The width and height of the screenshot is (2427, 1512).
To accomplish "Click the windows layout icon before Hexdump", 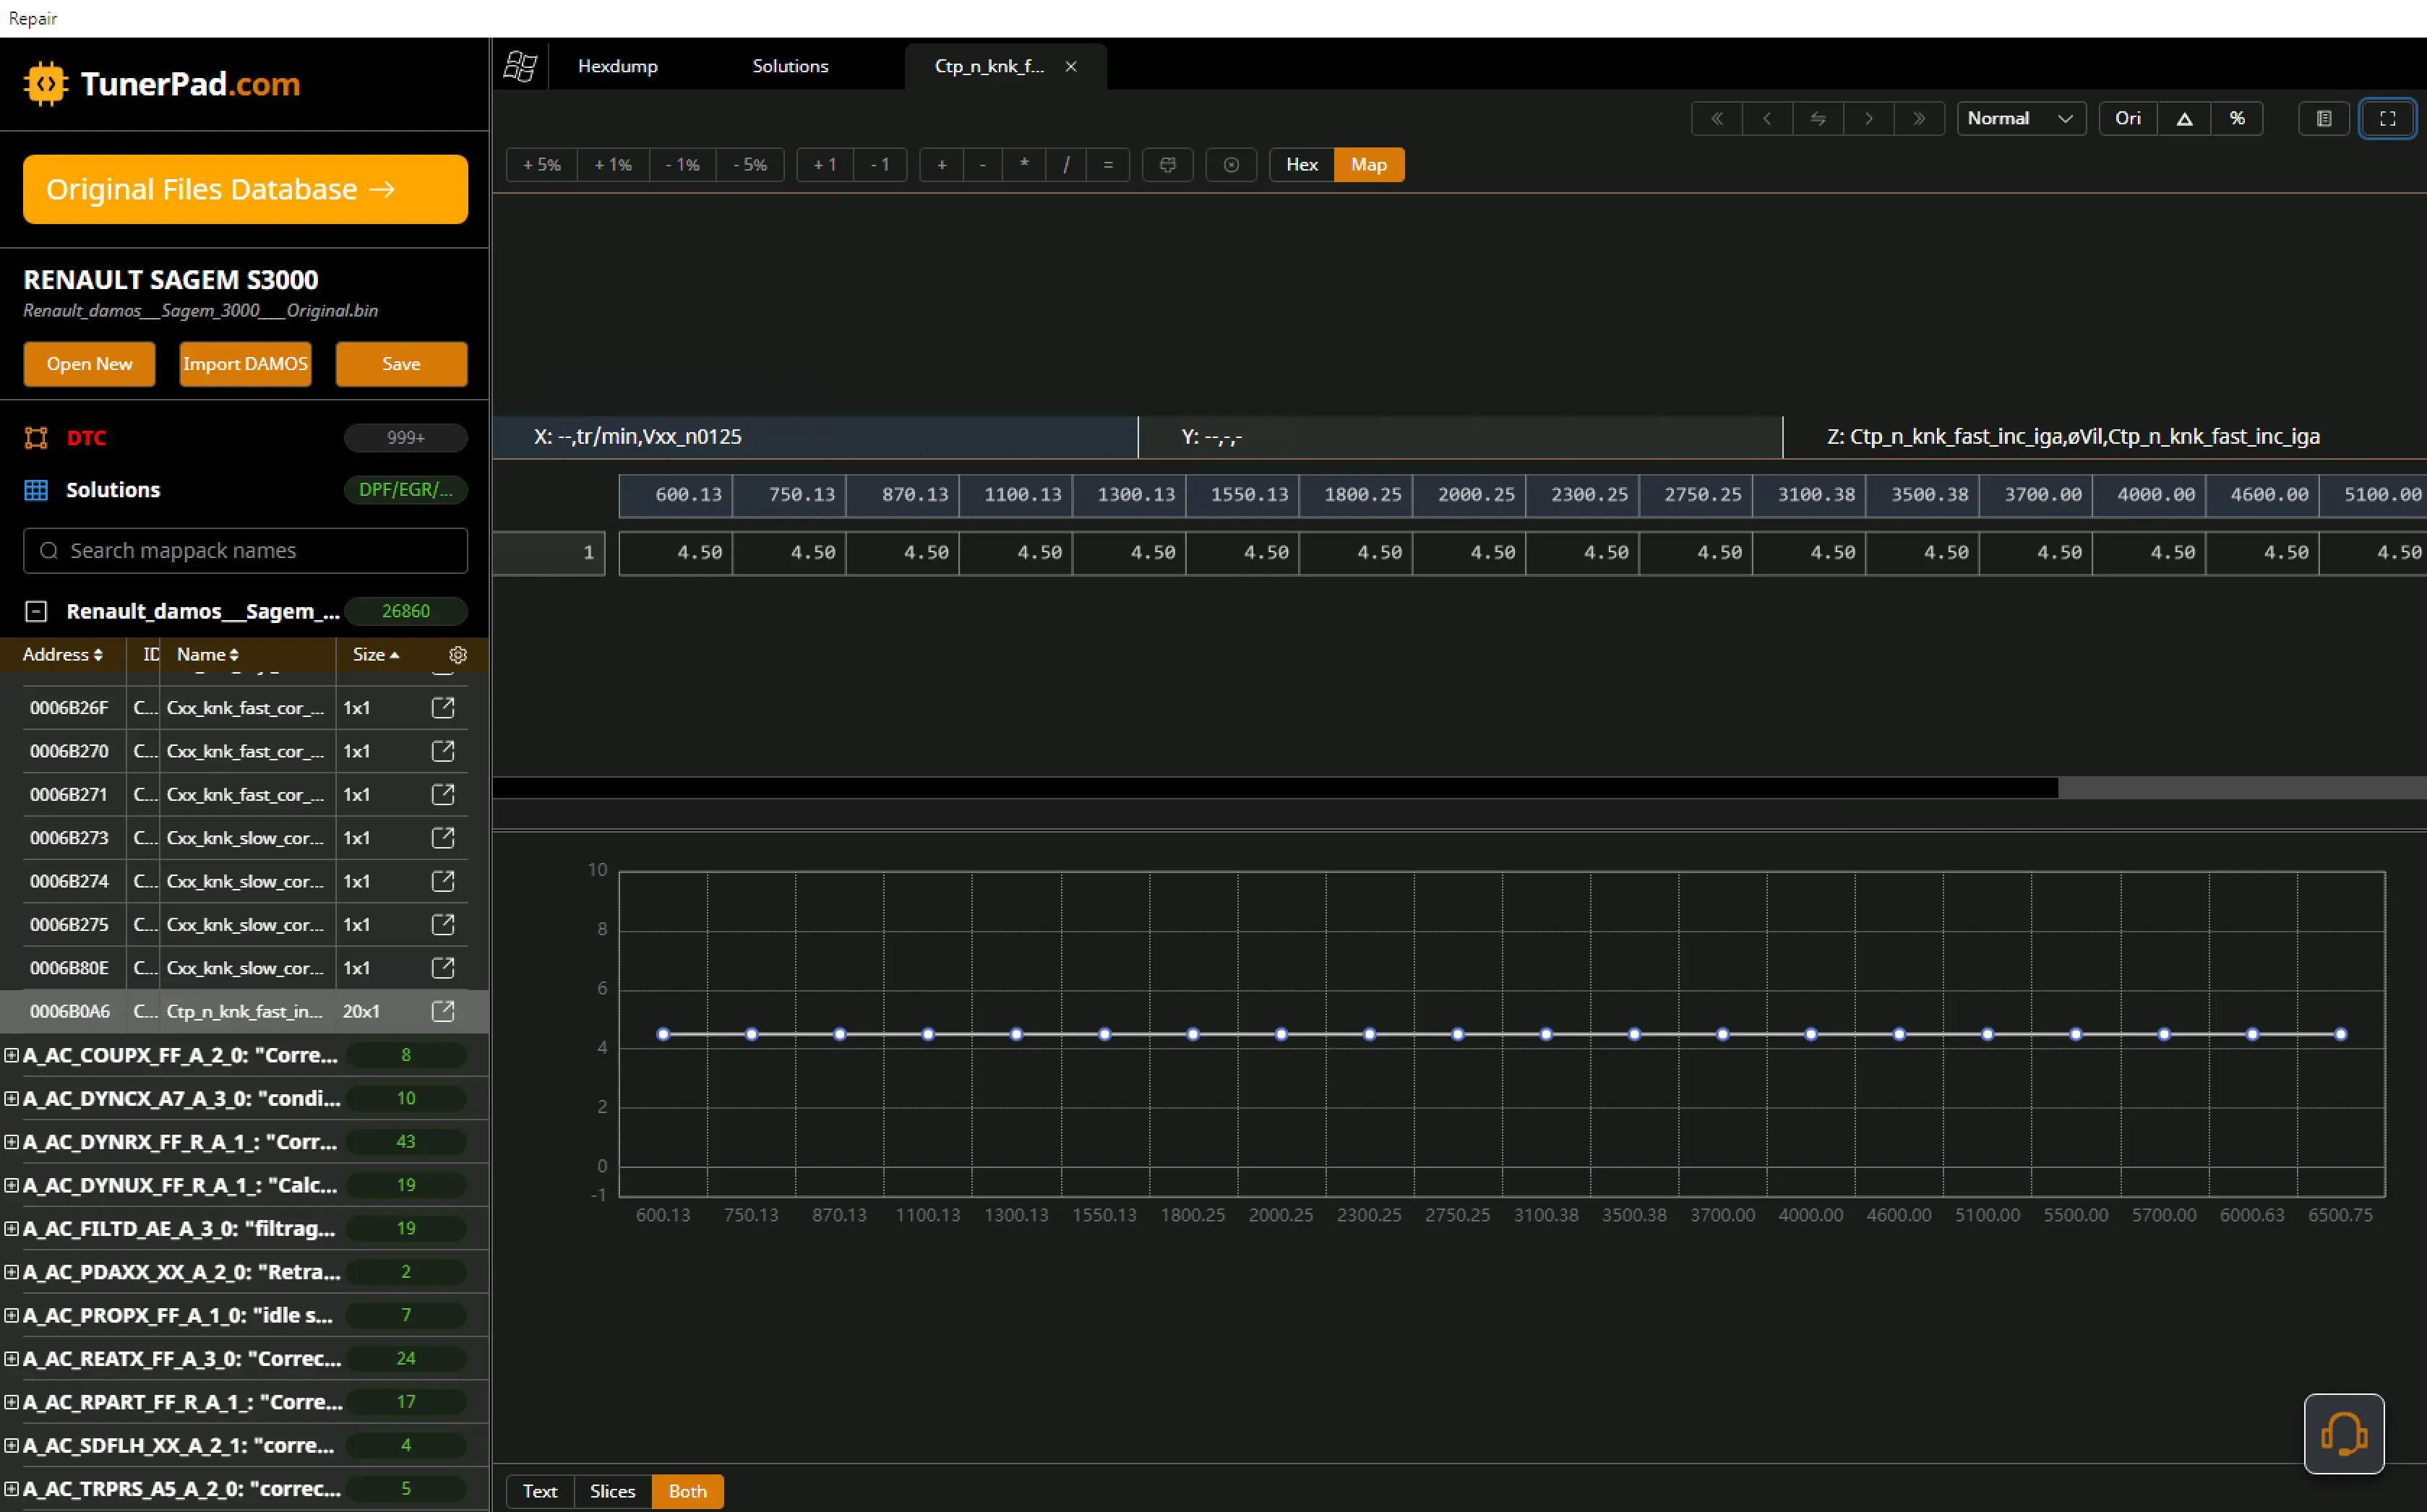I will tap(520, 67).
